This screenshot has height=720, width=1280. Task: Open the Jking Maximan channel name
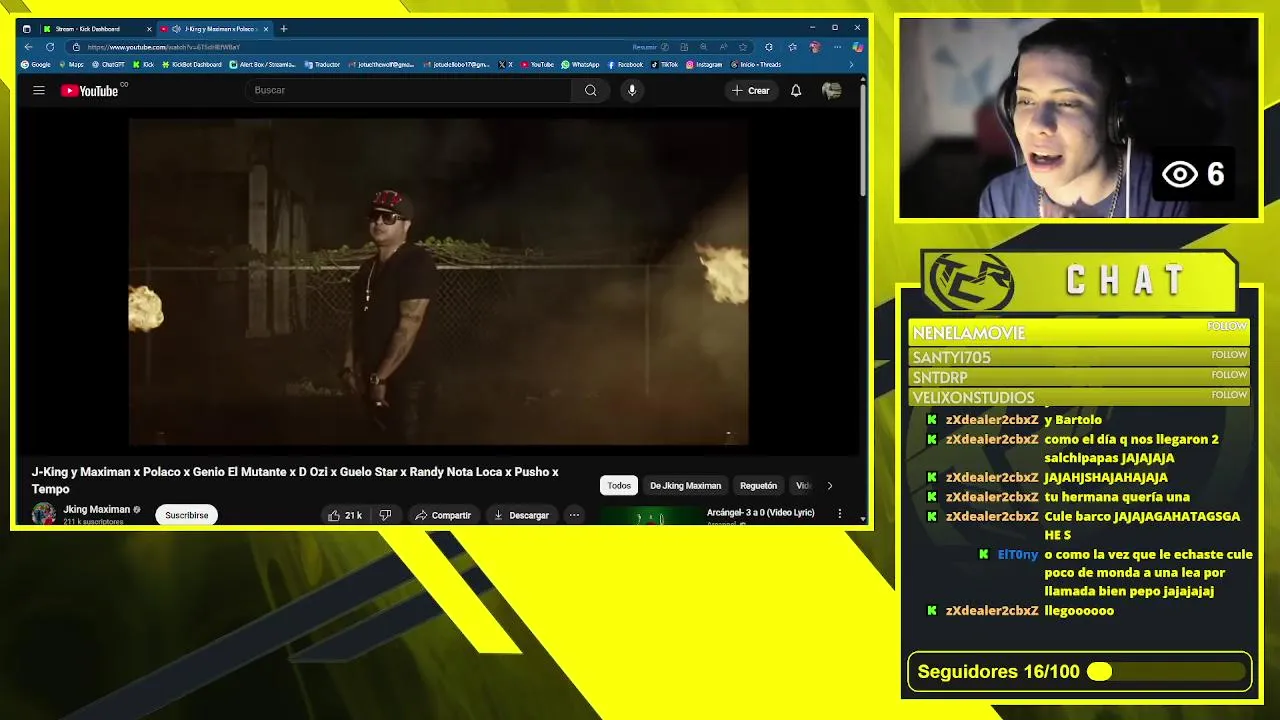pyautogui.click(x=97, y=509)
